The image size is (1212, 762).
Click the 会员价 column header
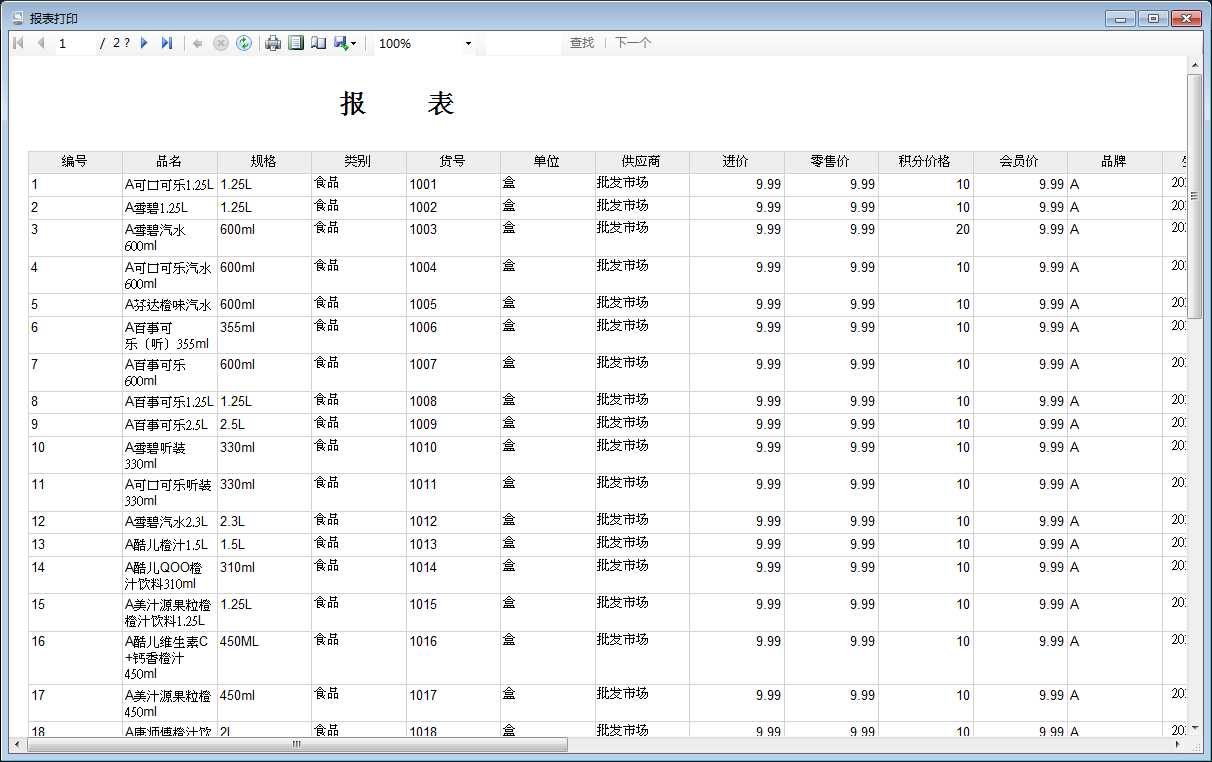point(1020,162)
